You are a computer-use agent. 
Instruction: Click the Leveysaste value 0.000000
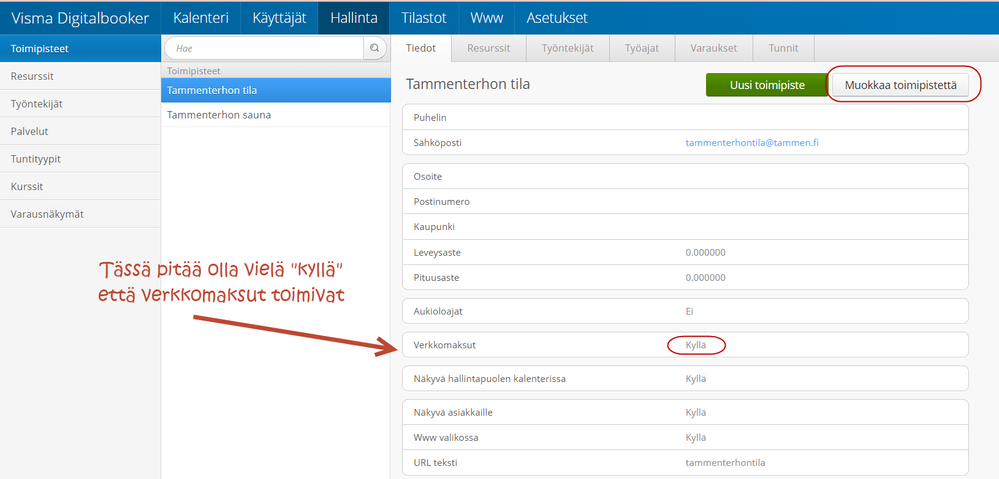coord(705,252)
